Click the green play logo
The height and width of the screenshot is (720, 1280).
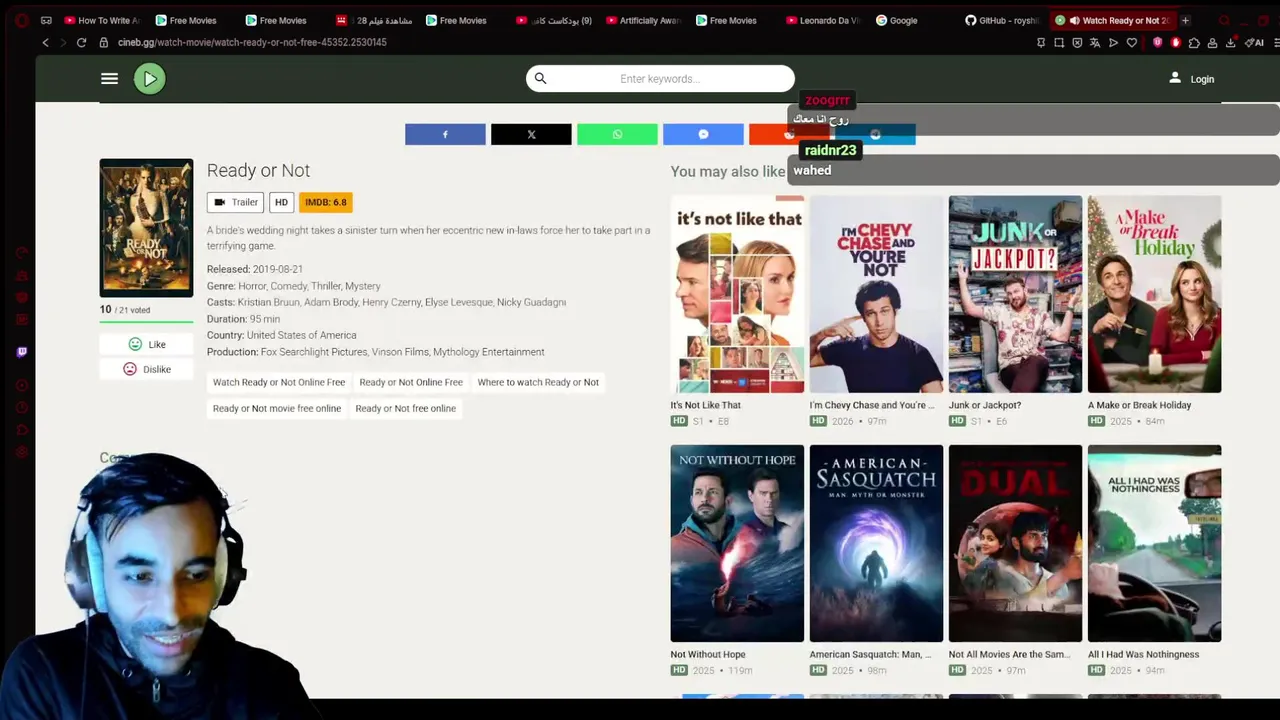(150, 79)
